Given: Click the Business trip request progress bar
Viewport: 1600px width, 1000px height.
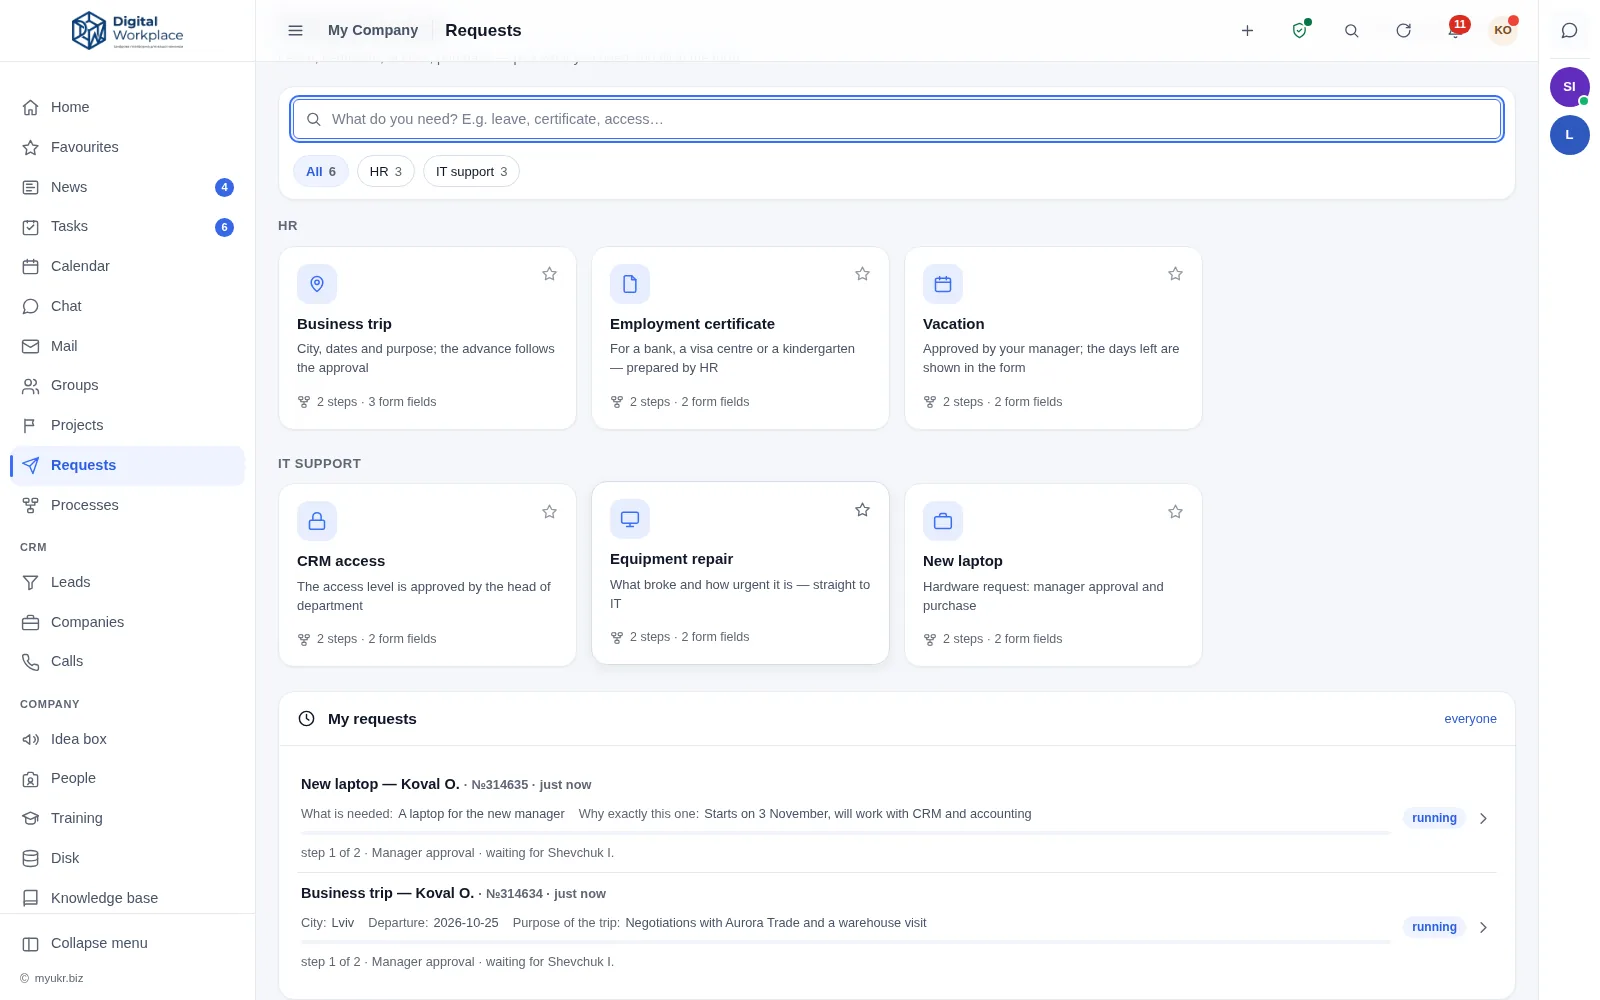Looking at the screenshot, I should click(x=845, y=942).
